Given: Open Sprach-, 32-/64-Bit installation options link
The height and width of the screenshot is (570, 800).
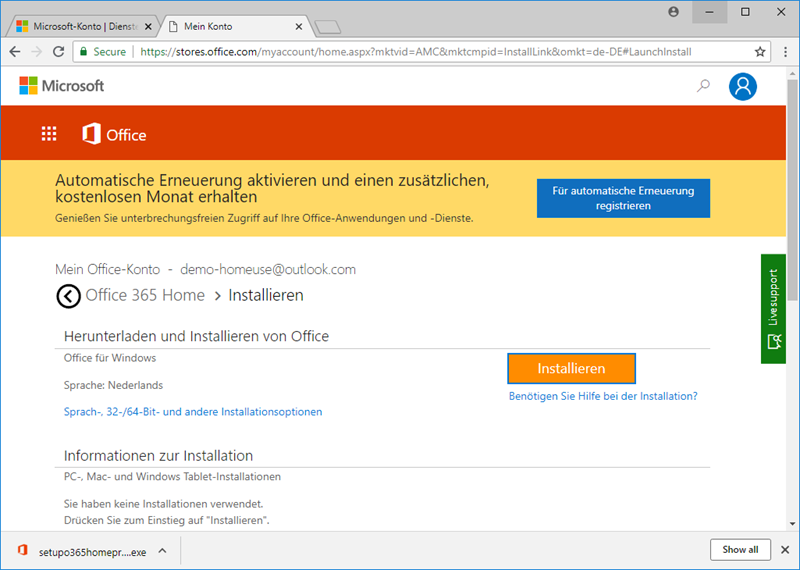Looking at the screenshot, I should [193, 412].
